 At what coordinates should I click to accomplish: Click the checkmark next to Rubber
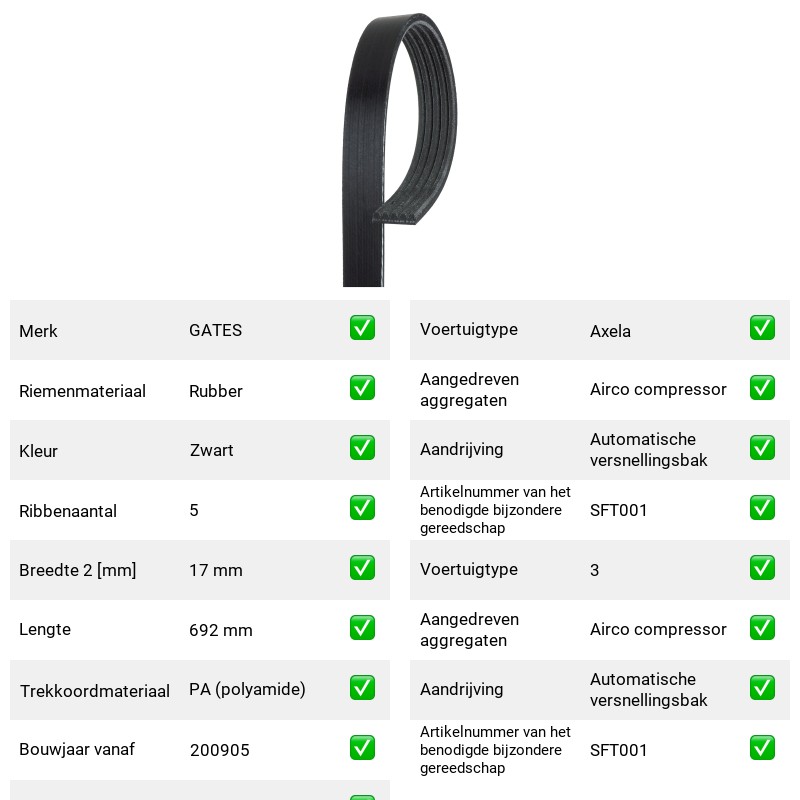click(x=362, y=388)
